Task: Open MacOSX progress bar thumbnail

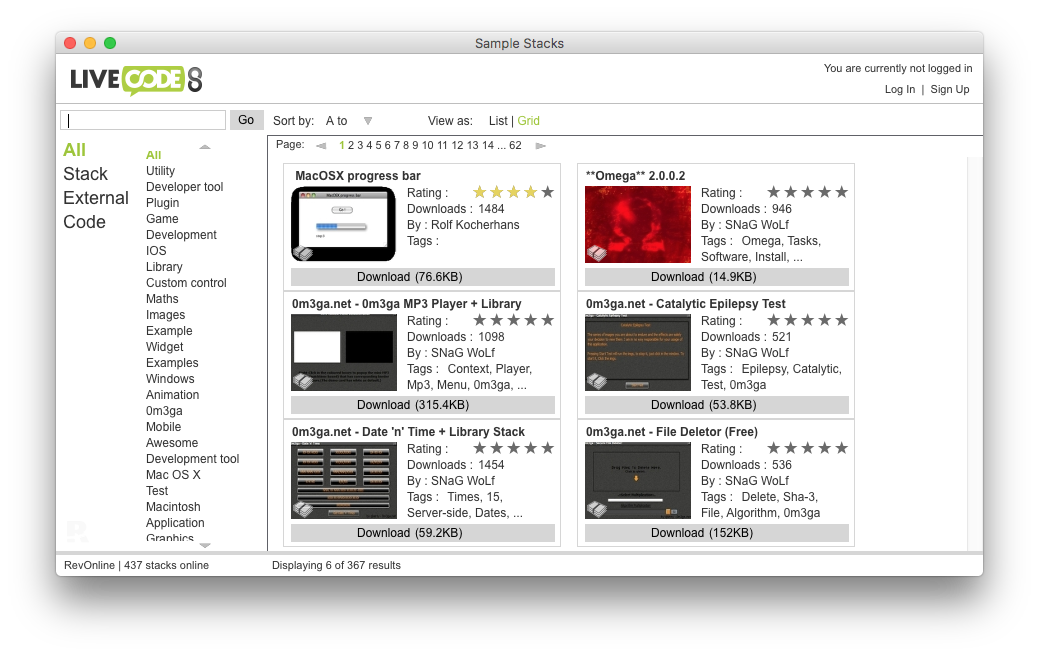Action: click(343, 224)
